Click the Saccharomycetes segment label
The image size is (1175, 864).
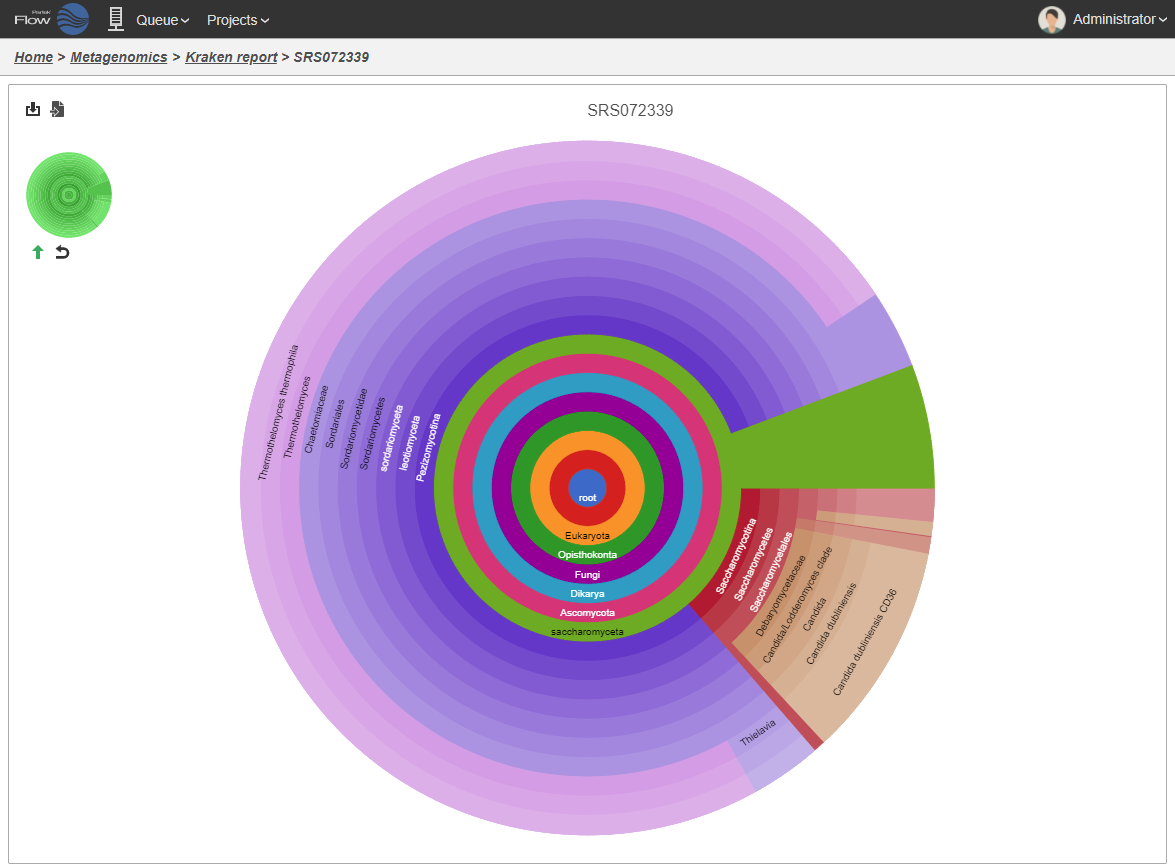pos(753,564)
